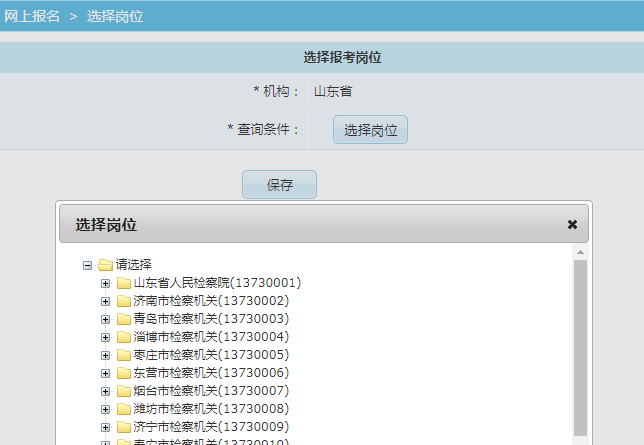Viewport: 644px width, 445px height.
Task: Collapse the 请选择 root node
Action: click(88, 265)
